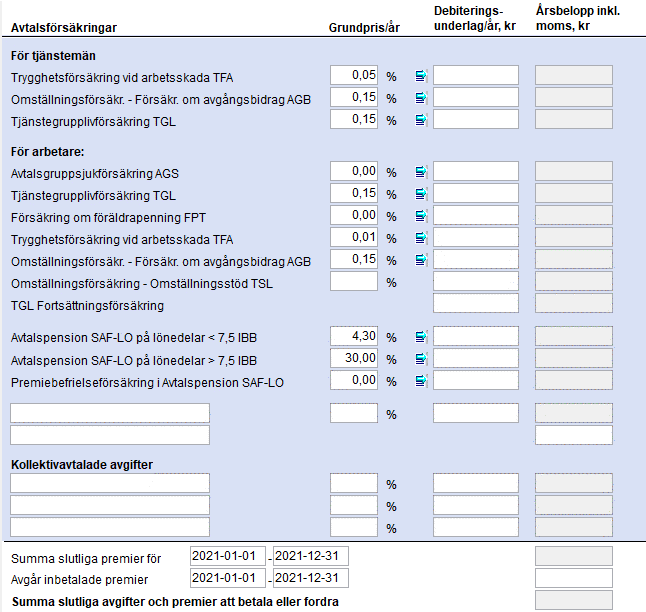Viewport: 646px width, 612px height.
Task: Edit Grundpris 0,00 for Avtalsgruppsjukförsäkring AGS
Action: pos(354,171)
